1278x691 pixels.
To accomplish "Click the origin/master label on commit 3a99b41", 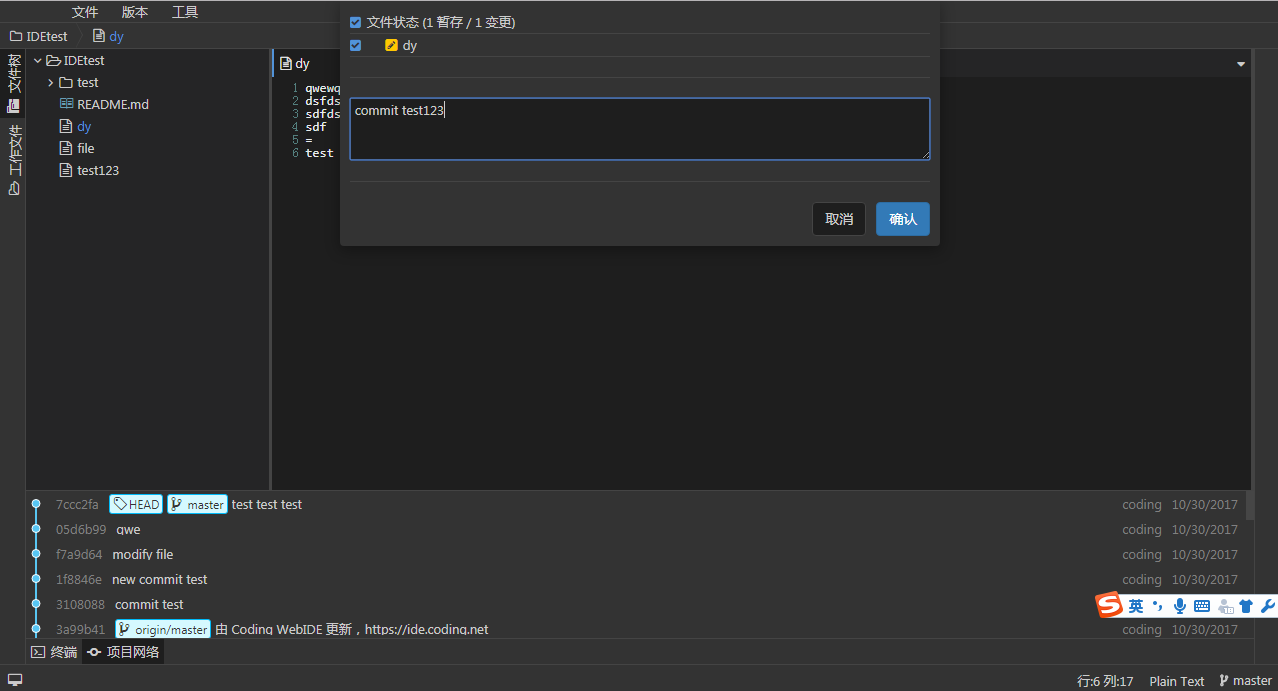I will click(x=162, y=629).
